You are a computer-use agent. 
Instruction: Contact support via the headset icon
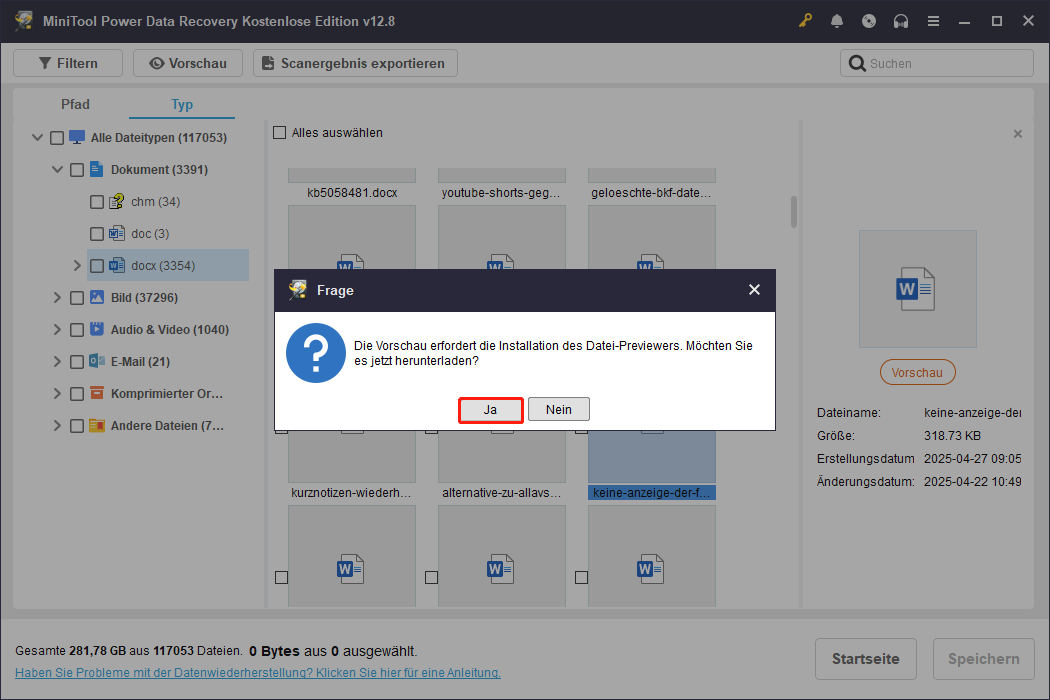[x=901, y=20]
